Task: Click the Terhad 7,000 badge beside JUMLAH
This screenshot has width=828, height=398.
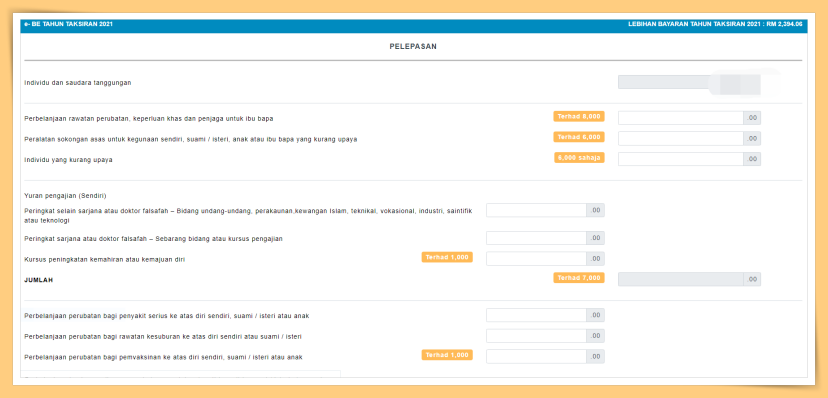Action: click(x=579, y=278)
